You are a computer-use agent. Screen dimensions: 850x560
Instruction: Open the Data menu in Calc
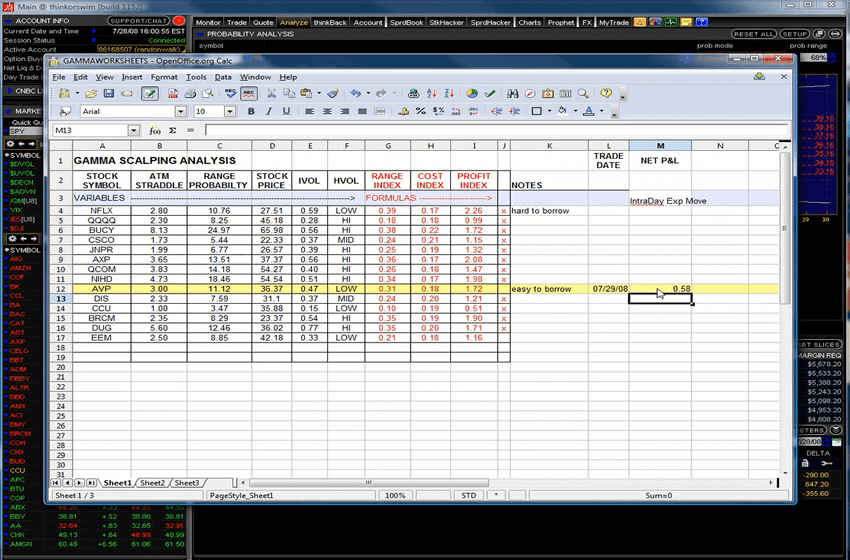223,77
